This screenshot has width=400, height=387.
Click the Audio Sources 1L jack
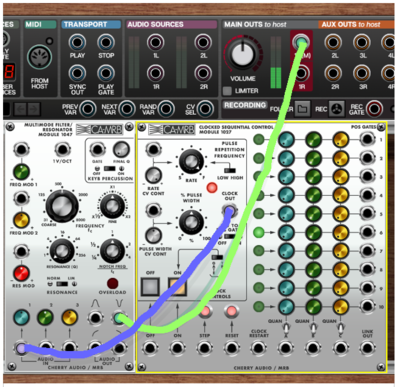click(155, 42)
